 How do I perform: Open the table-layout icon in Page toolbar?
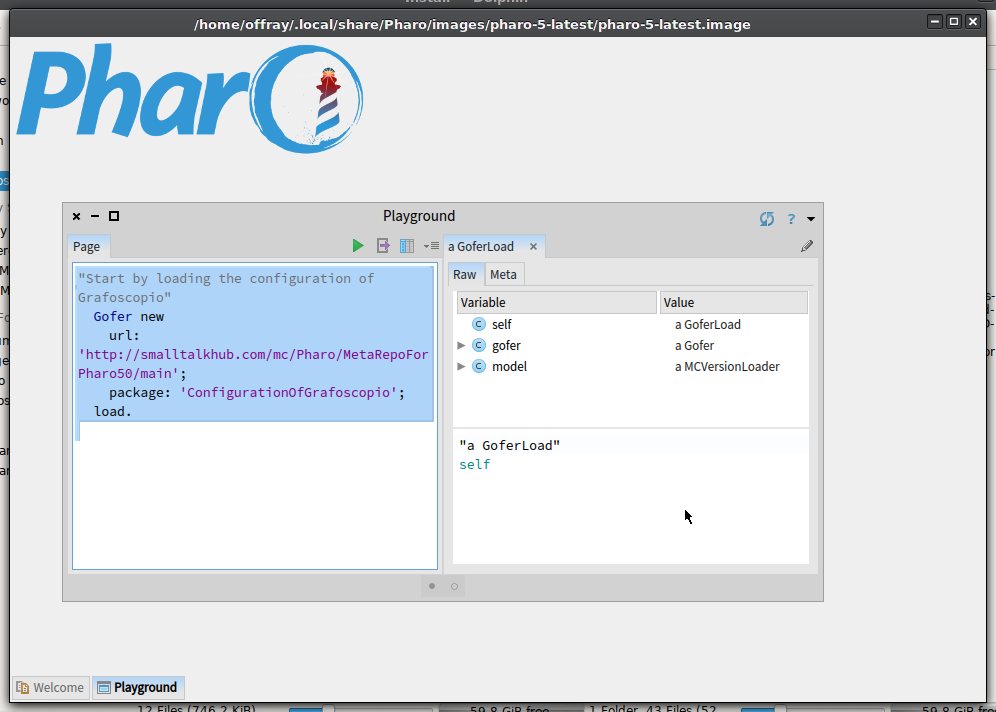(x=407, y=246)
